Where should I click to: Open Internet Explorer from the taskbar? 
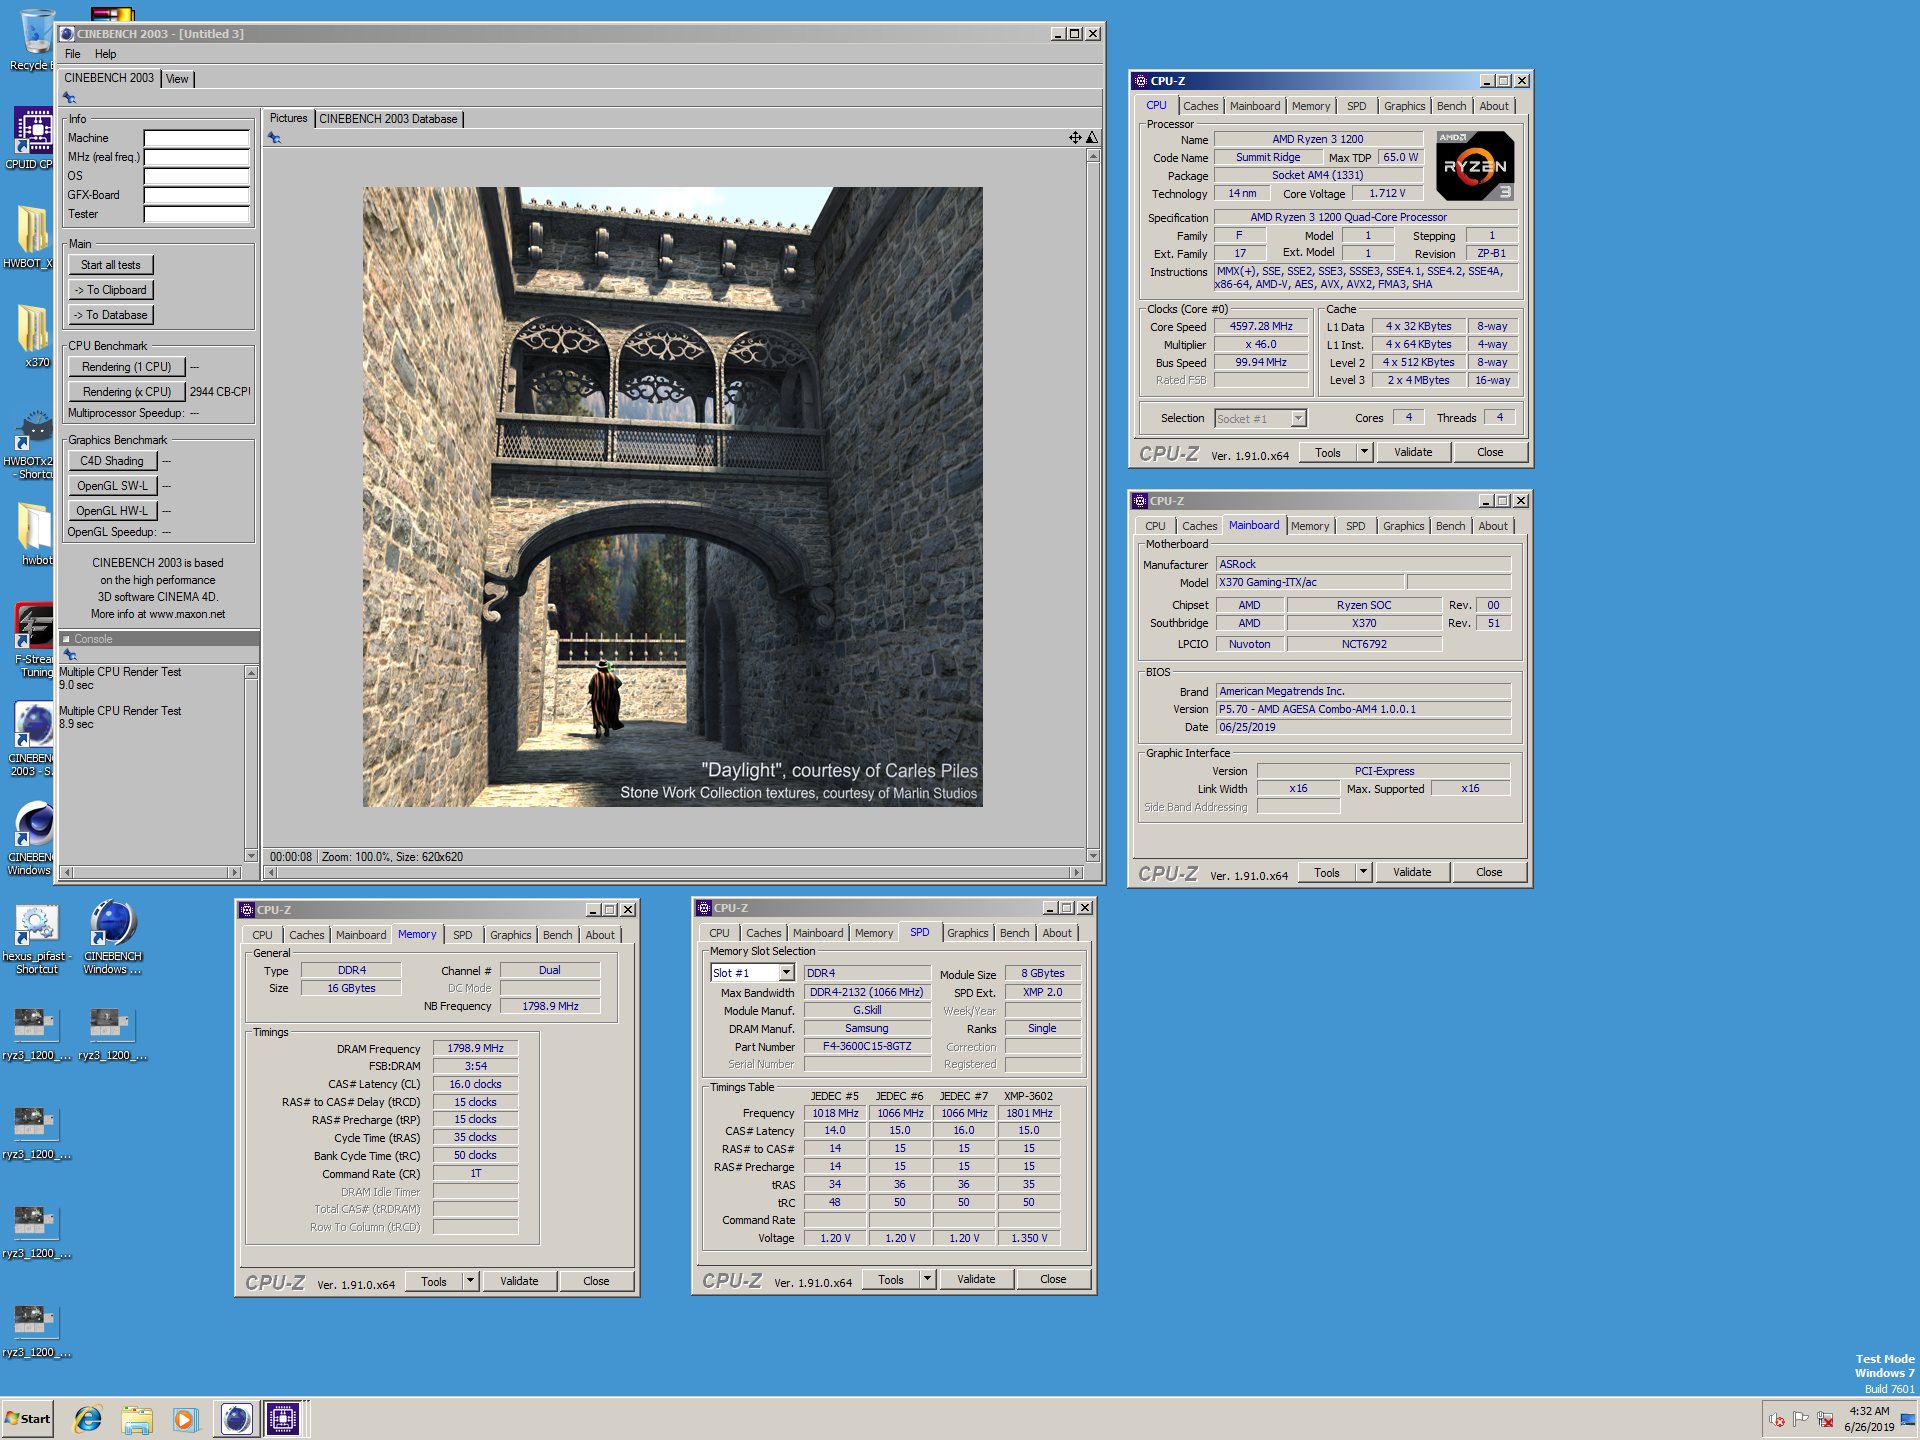click(88, 1419)
